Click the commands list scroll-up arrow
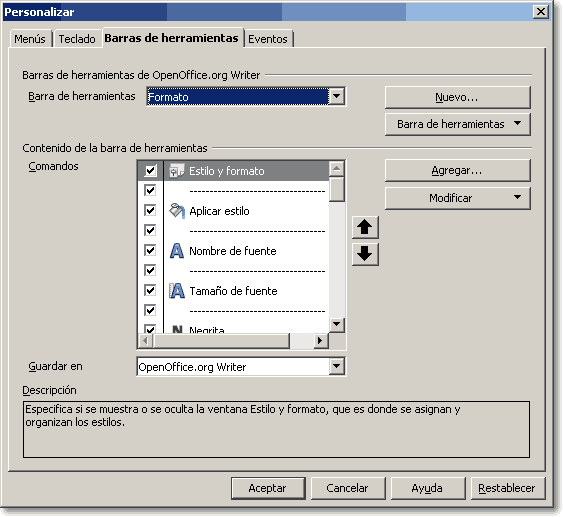The width and height of the screenshot is (563, 517). pyautogui.click(x=337, y=168)
